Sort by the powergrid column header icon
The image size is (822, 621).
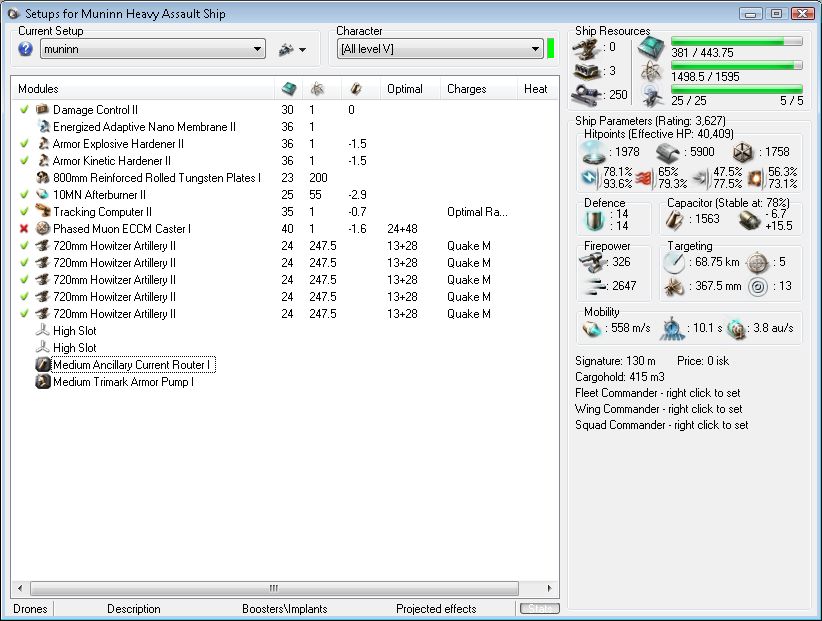tap(317, 89)
